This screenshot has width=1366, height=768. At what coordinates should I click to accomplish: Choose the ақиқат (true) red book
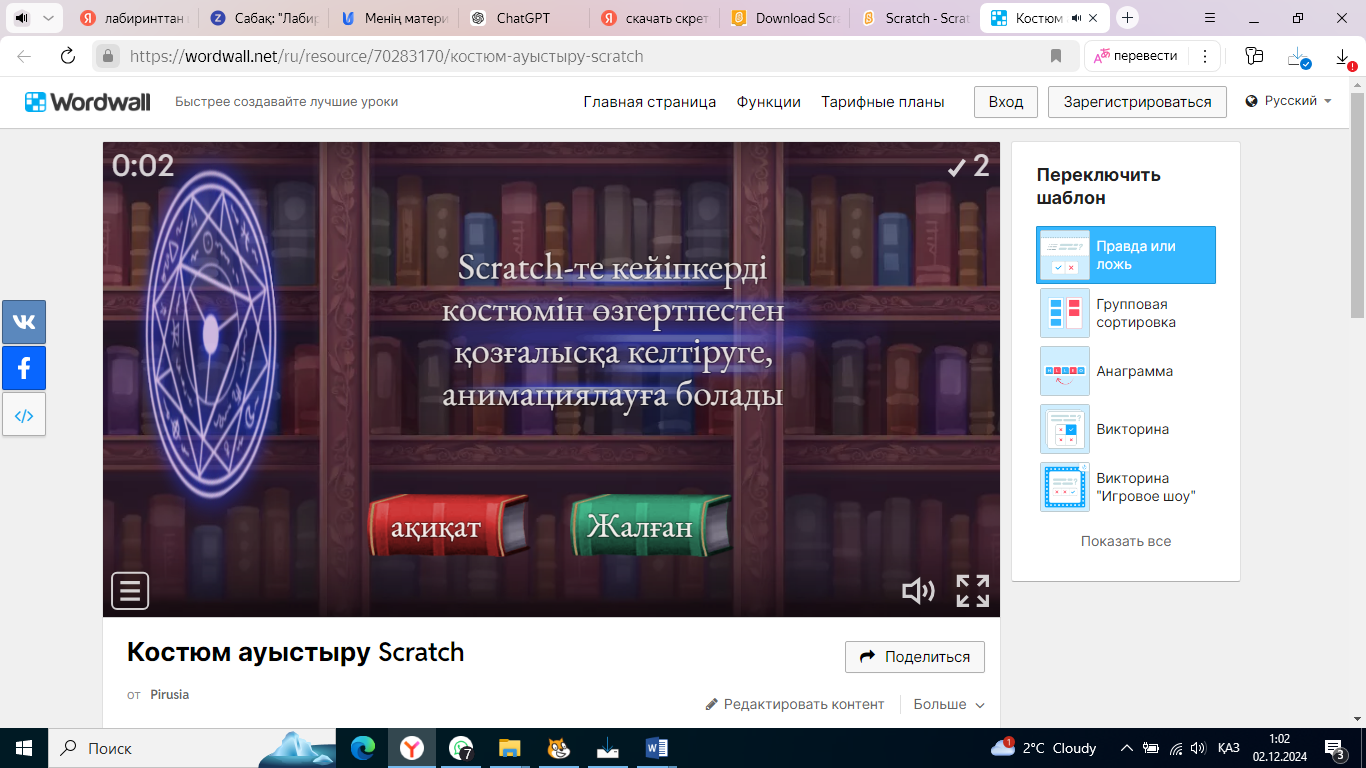tap(447, 526)
